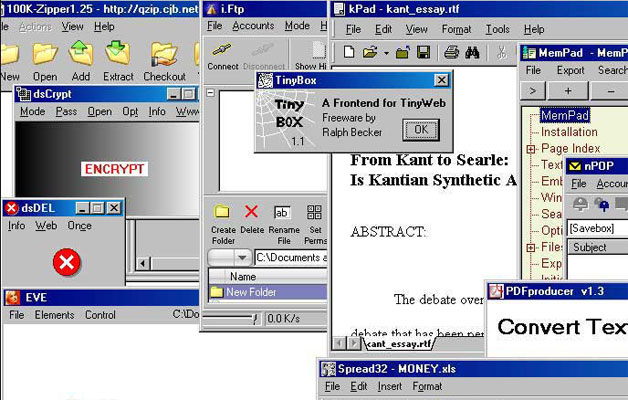This screenshot has height=400, width=628.
Task: Click the kPad printer icon
Action: click(451, 52)
